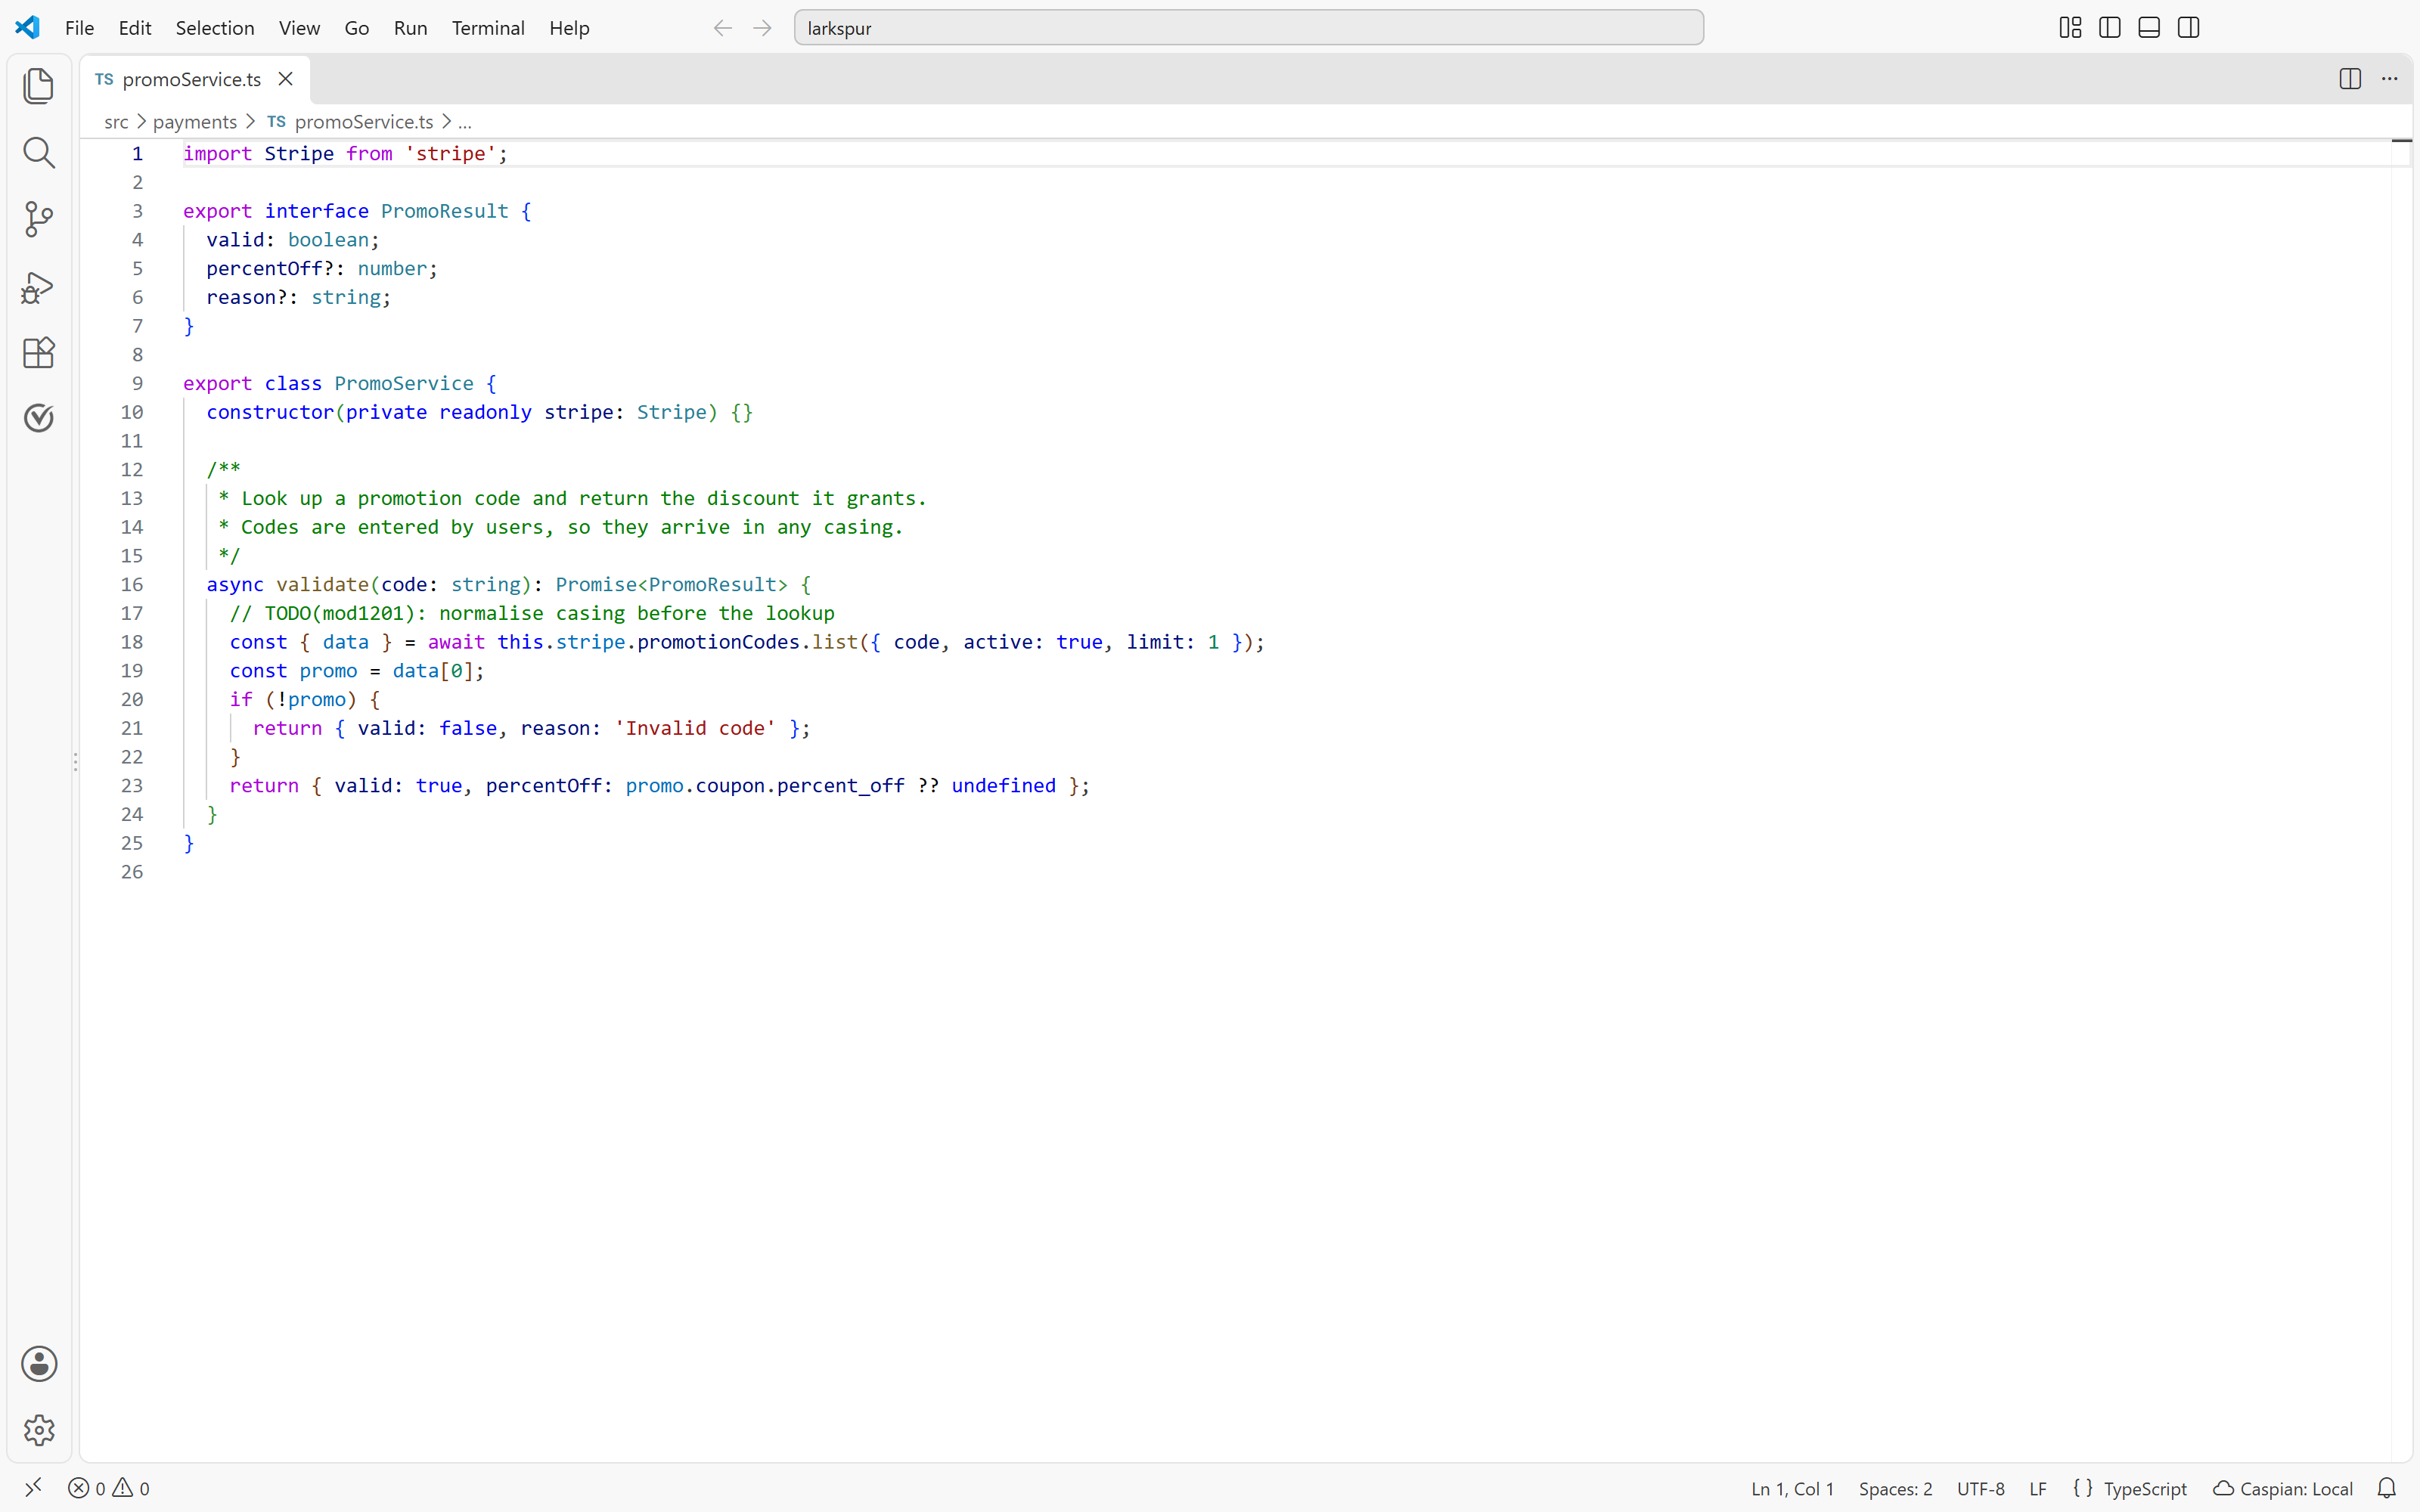Image resolution: width=2420 pixels, height=1512 pixels.
Task: Click line number 16 in gutter
Action: [132, 584]
